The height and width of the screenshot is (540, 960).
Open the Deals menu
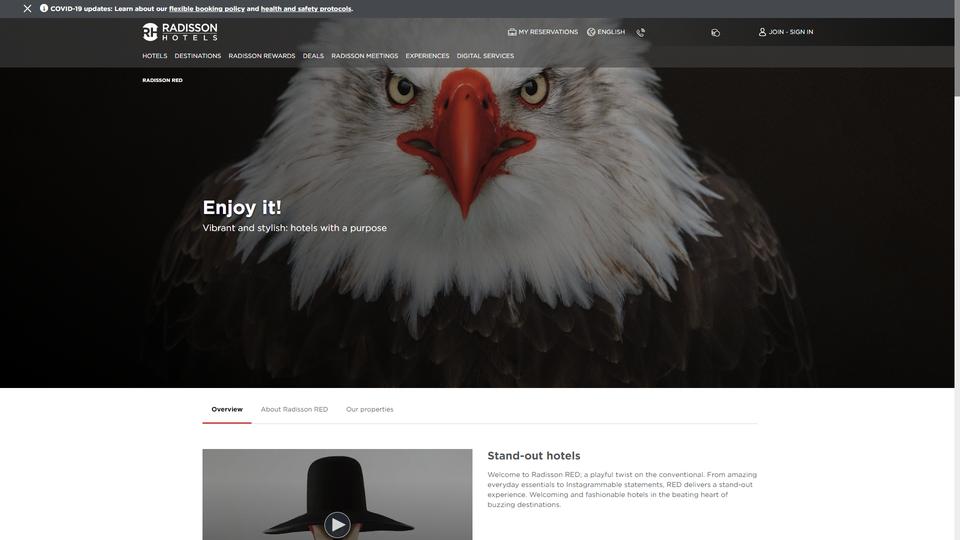click(313, 56)
